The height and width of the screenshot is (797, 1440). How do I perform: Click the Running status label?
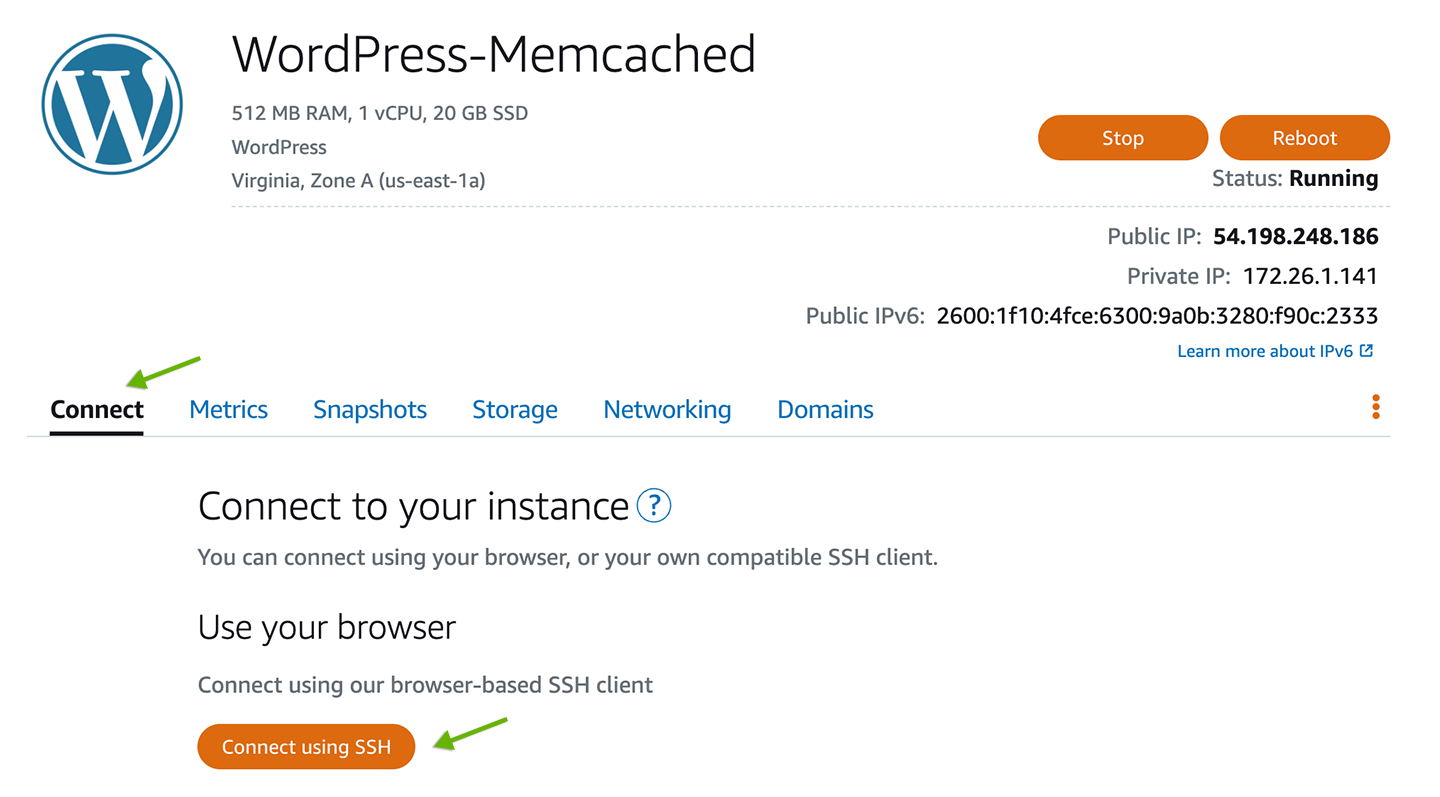pos(1334,179)
